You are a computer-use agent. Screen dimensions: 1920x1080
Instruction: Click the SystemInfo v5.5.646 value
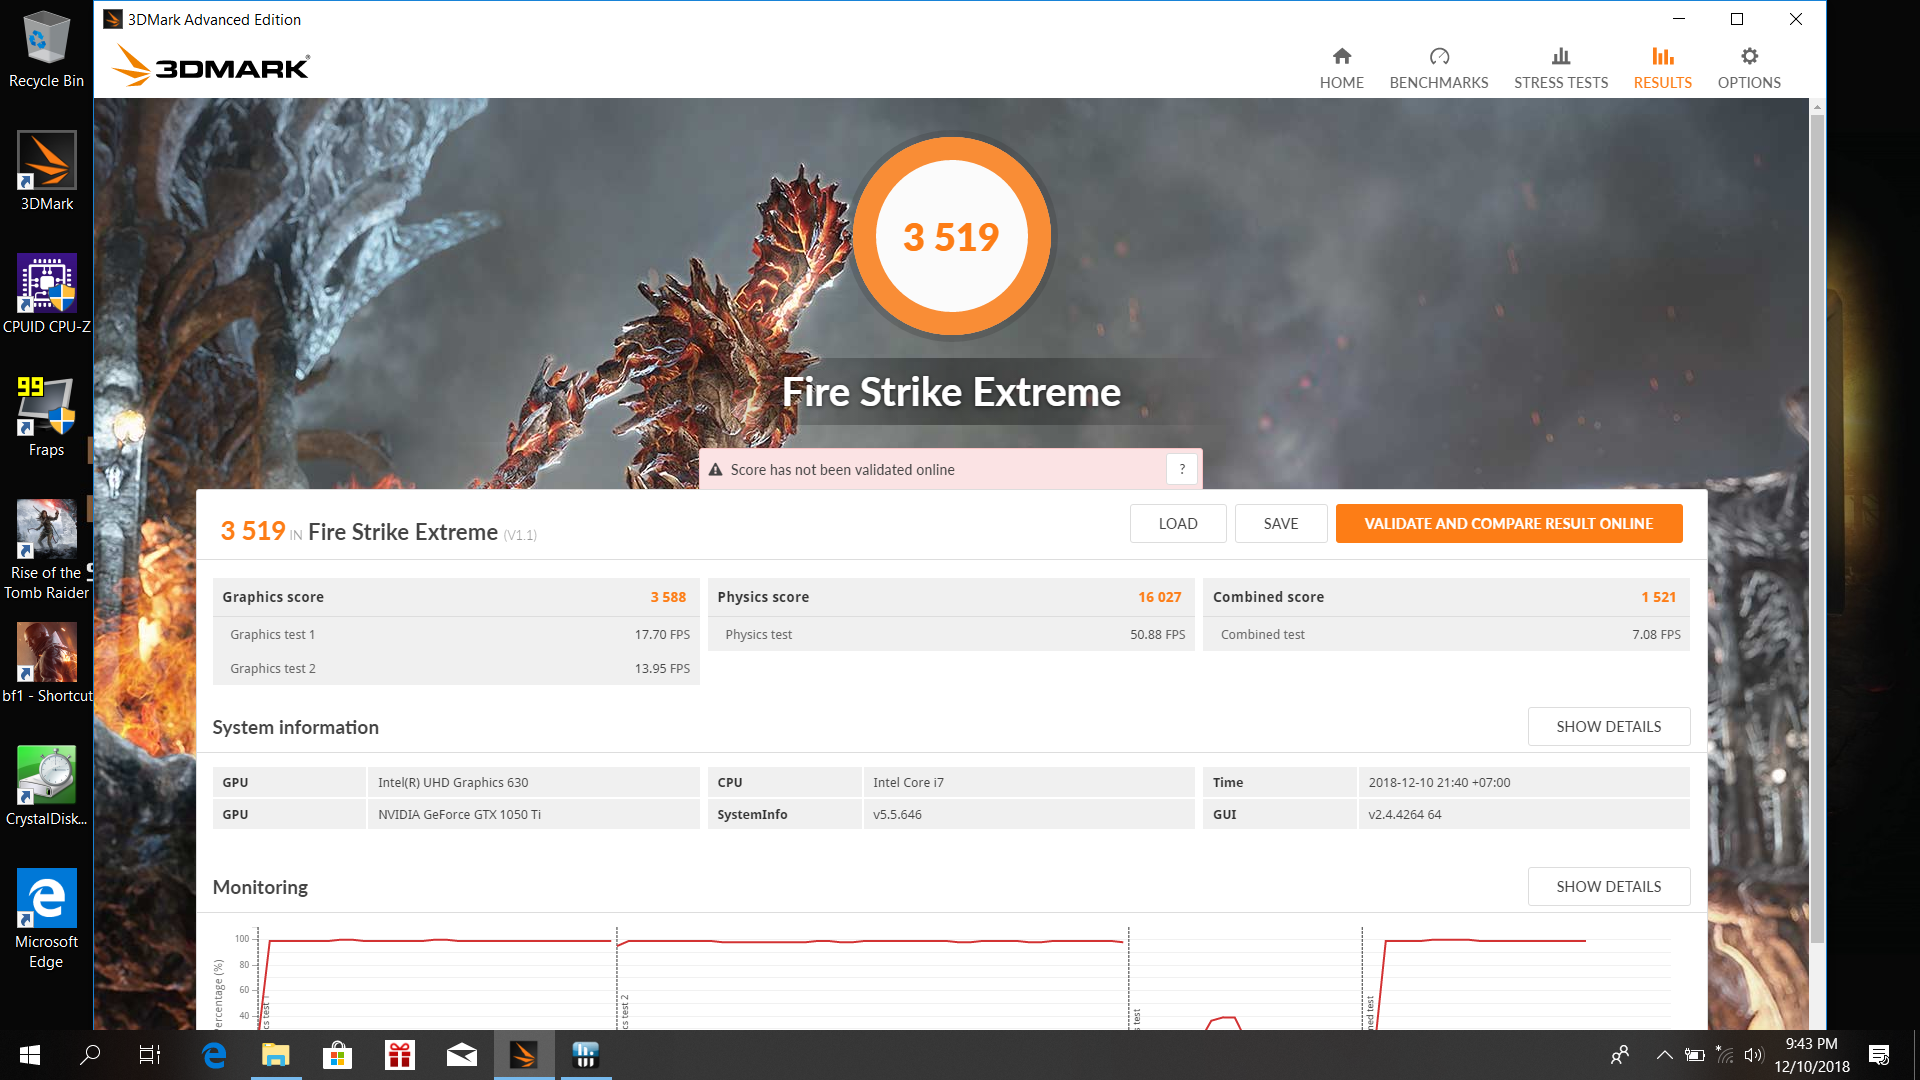tap(897, 814)
